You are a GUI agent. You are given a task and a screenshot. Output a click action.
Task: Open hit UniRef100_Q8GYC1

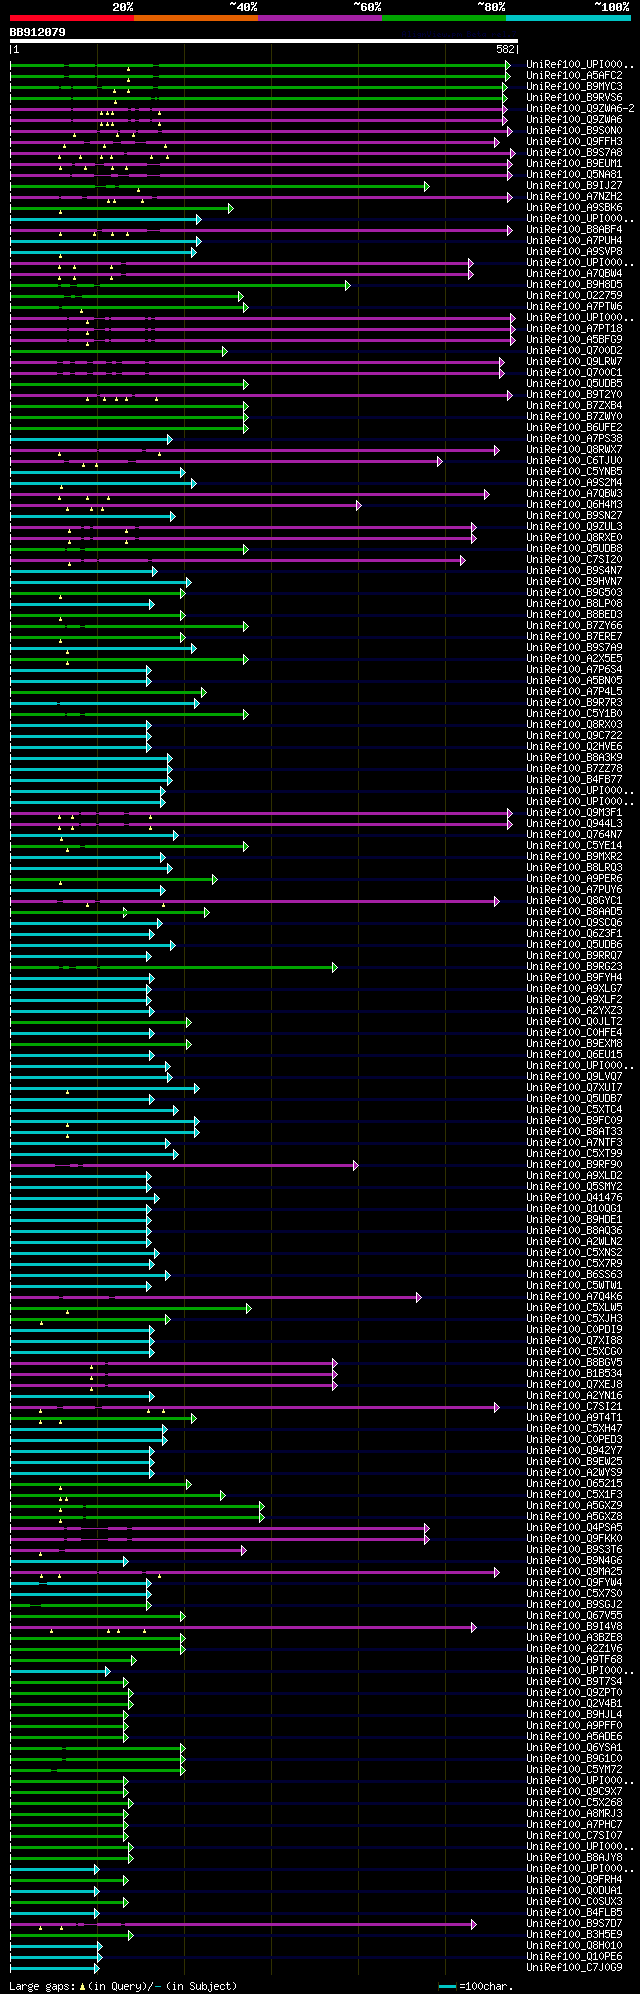coord(574,900)
